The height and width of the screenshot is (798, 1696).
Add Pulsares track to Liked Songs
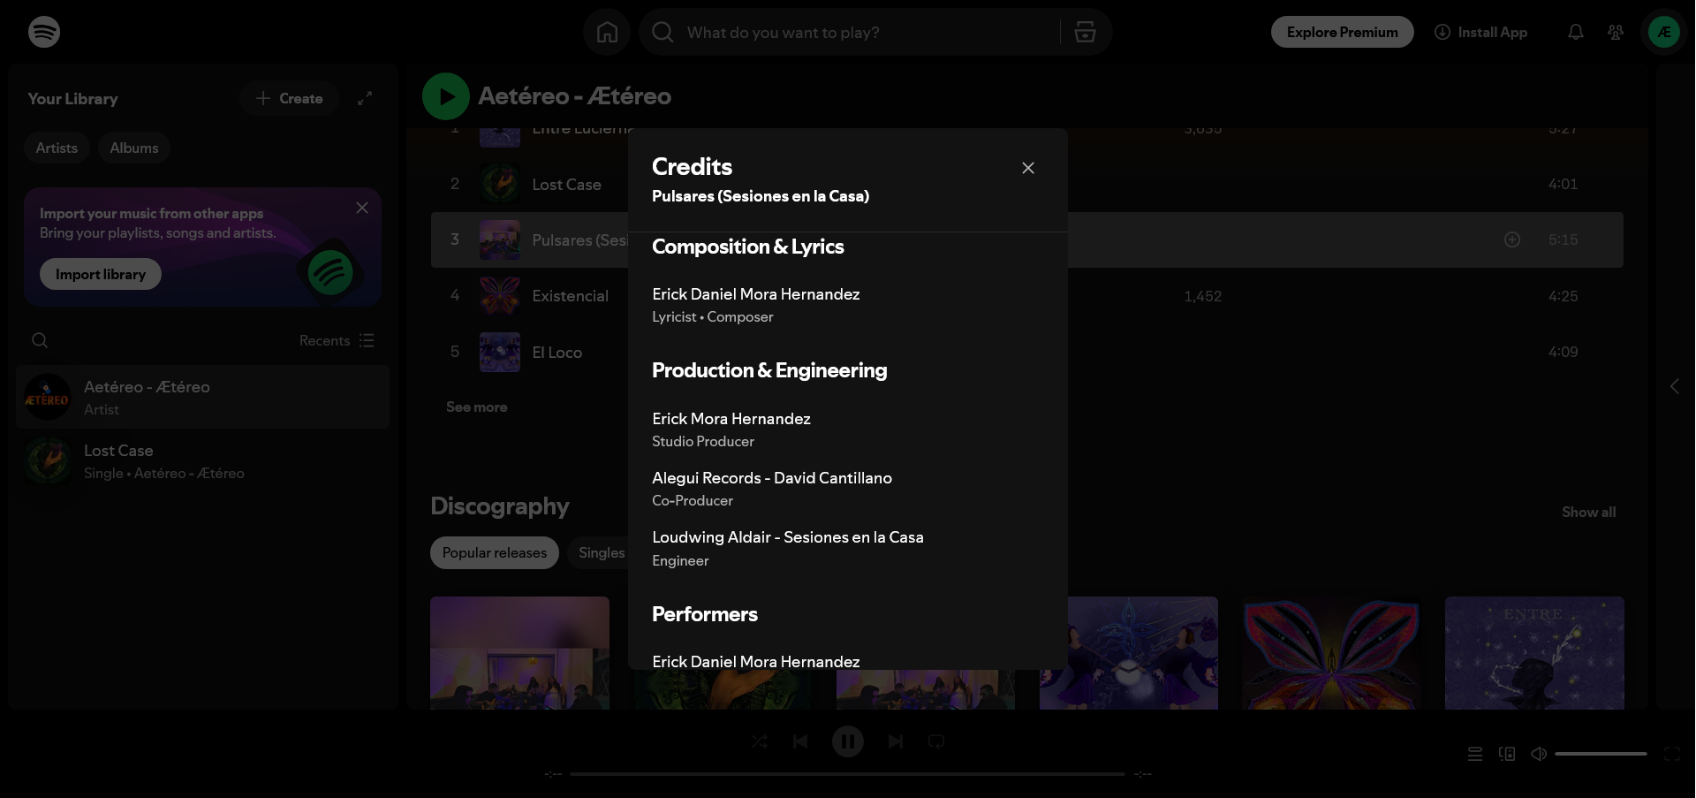click(x=1512, y=240)
